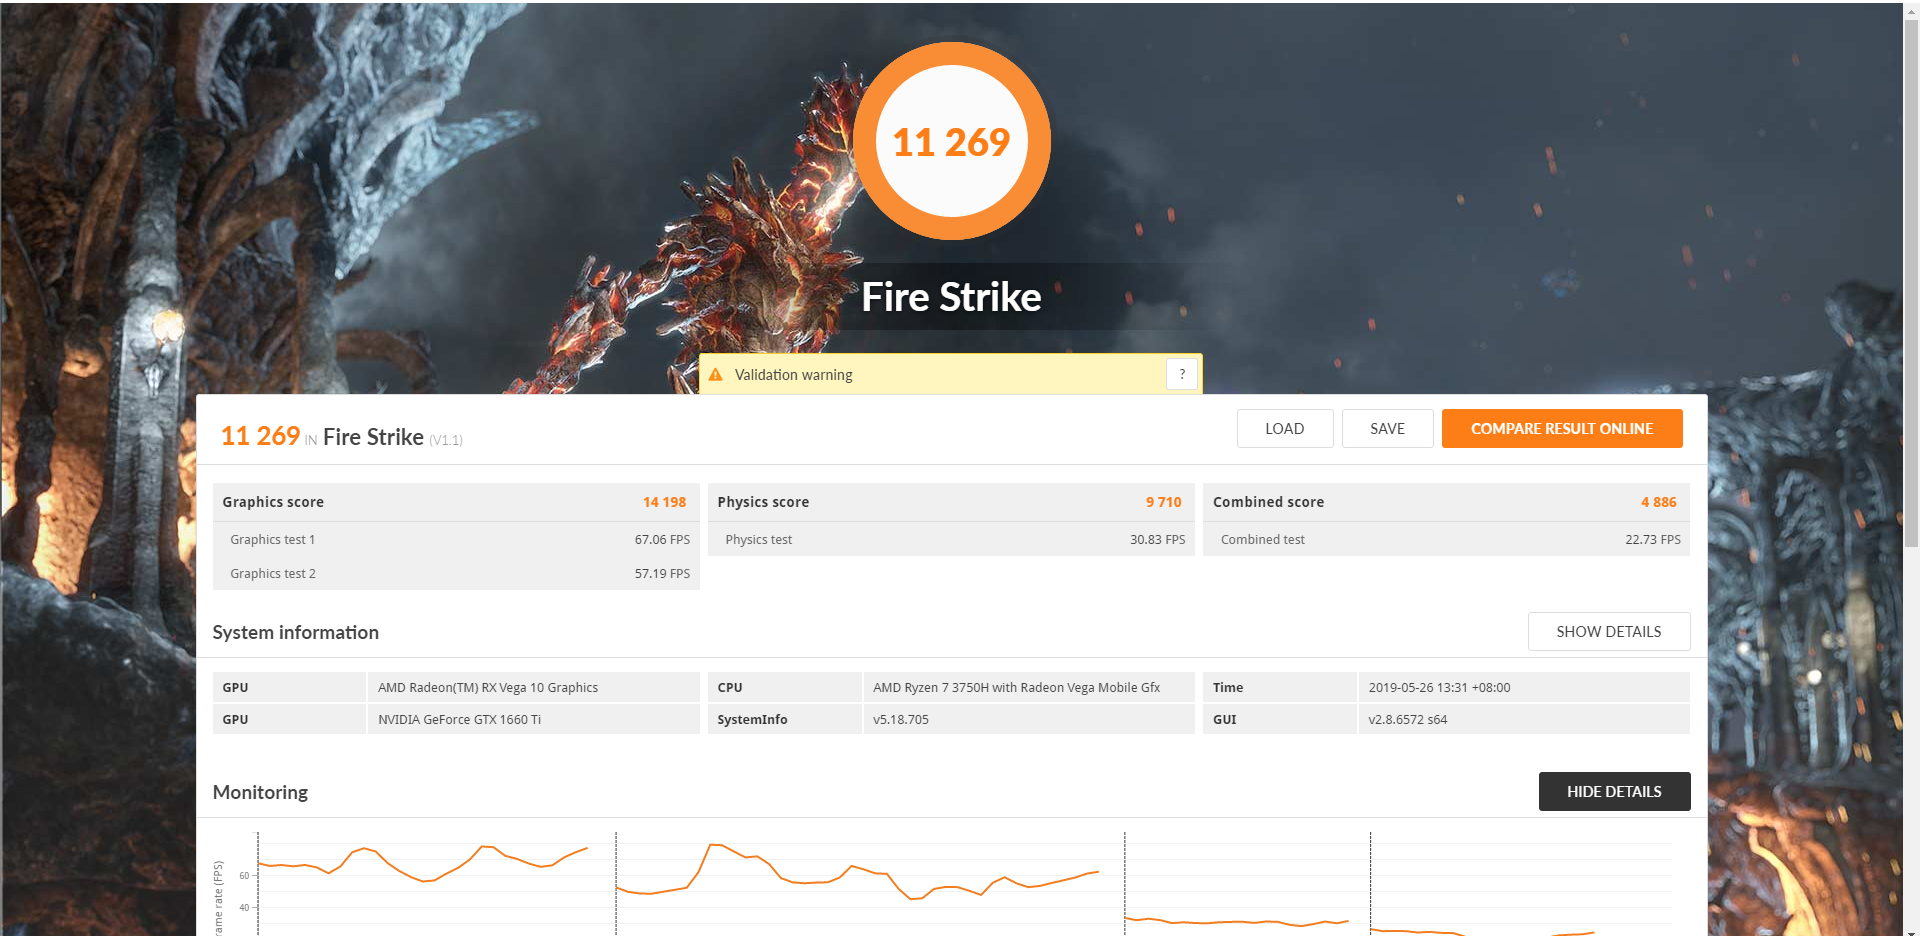
Task: Click the SAVE button
Action: [1387, 428]
